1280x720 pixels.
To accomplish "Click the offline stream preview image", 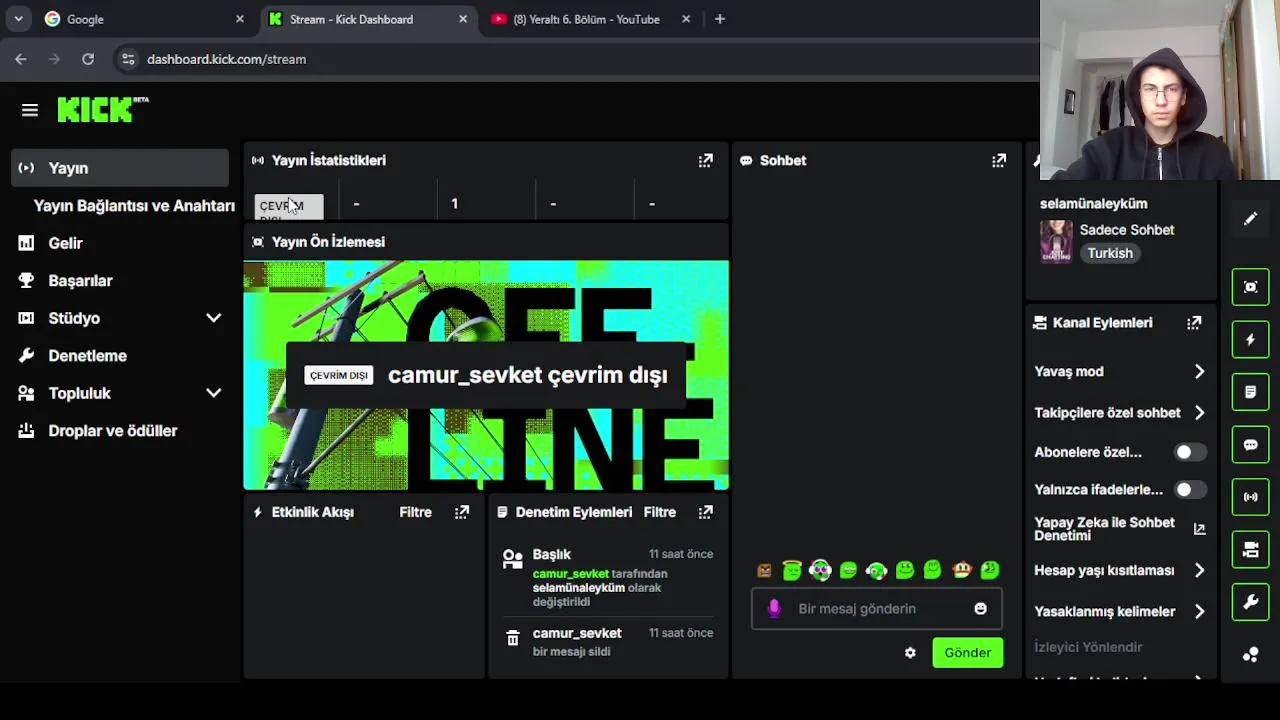I will click(486, 375).
